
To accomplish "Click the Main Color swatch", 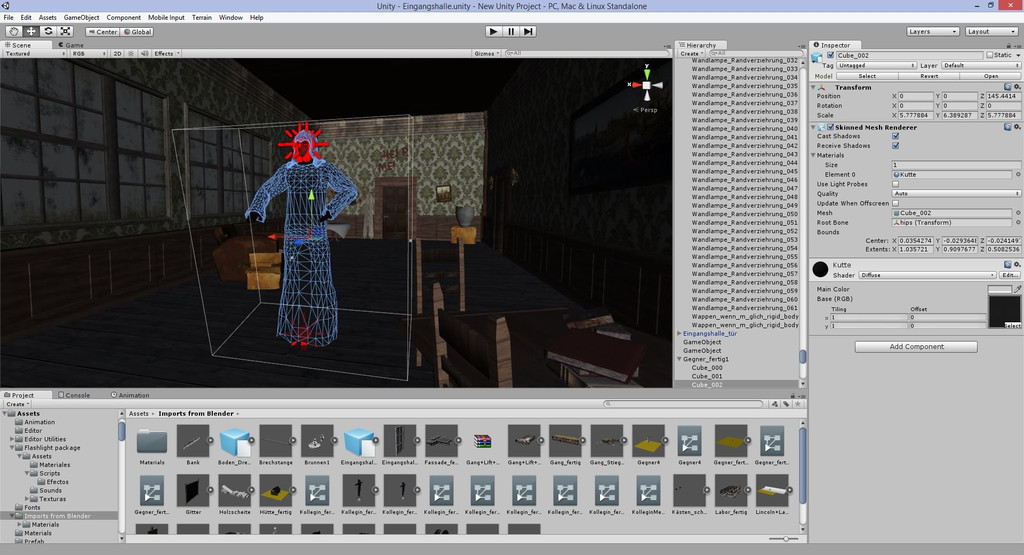I will click(999, 290).
